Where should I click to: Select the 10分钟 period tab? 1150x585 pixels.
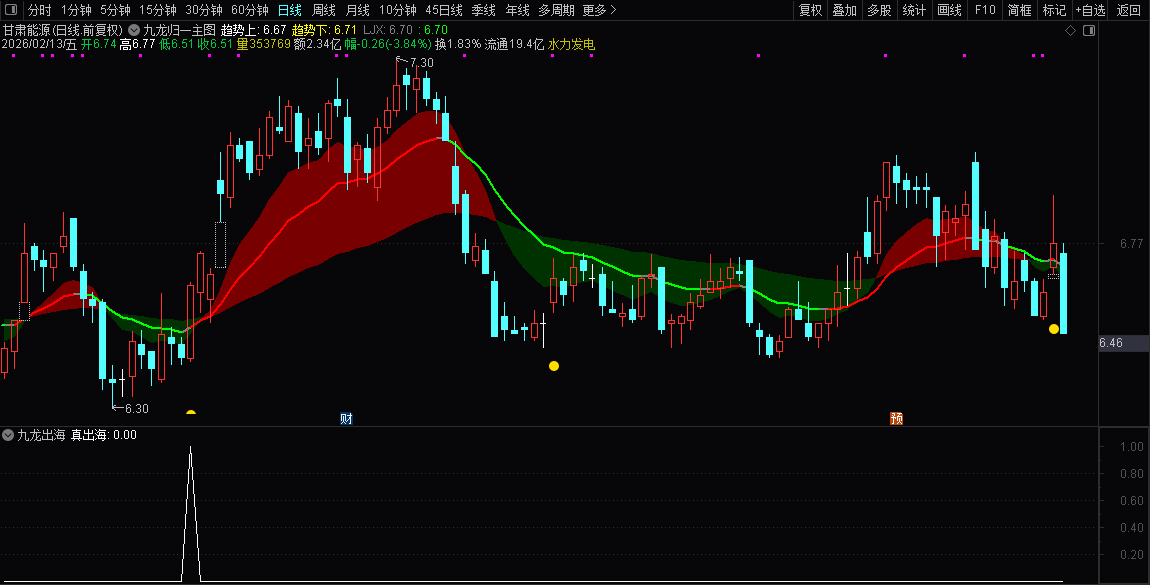coord(398,10)
